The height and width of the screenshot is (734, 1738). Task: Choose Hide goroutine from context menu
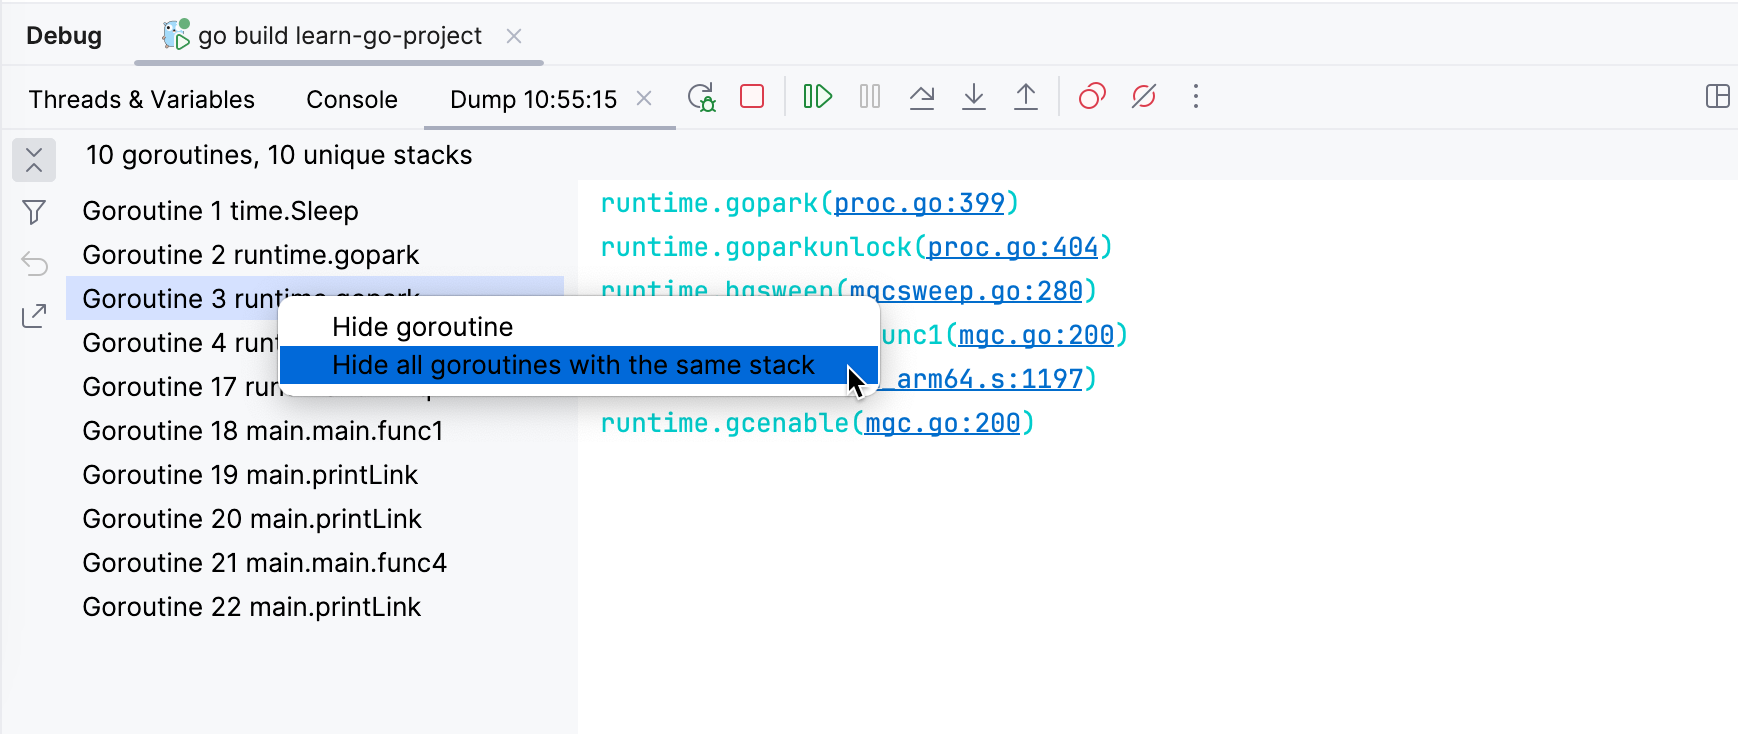coord(579,327)
